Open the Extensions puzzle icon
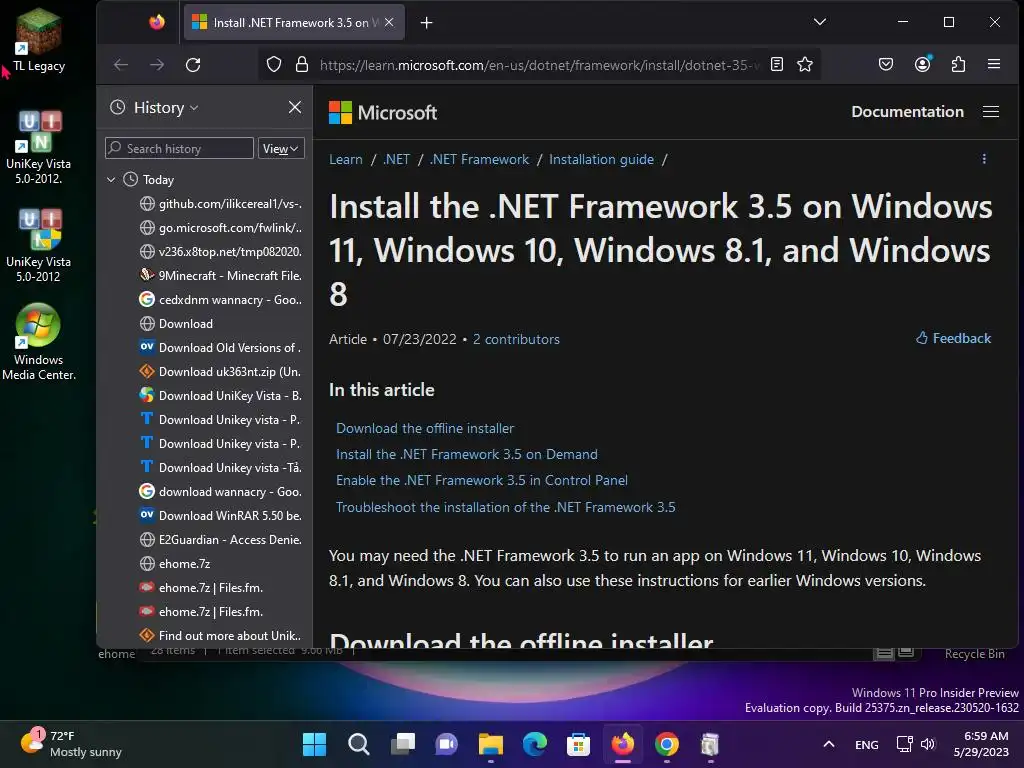 pos(958,65)
